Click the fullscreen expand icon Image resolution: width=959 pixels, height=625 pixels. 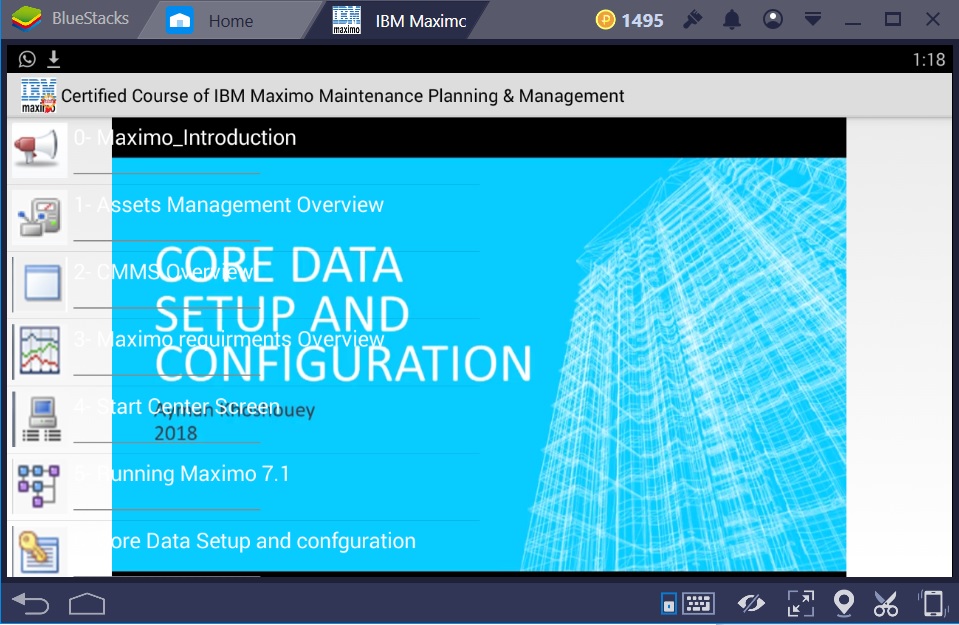801,604
